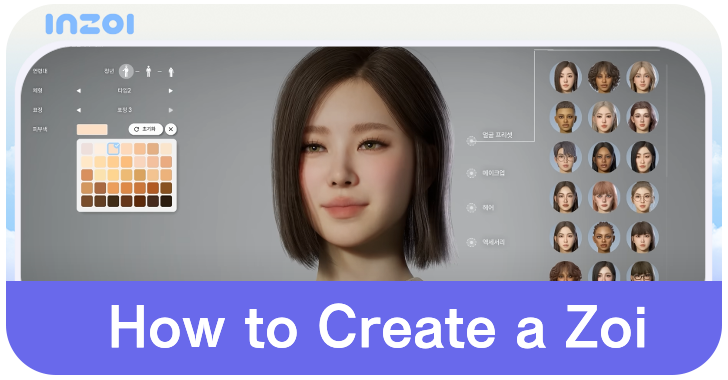The width and height of the screenshot is (728, 380).
Task: Choose the curly dark-haired preset in first row
Action: click(604, 77)
